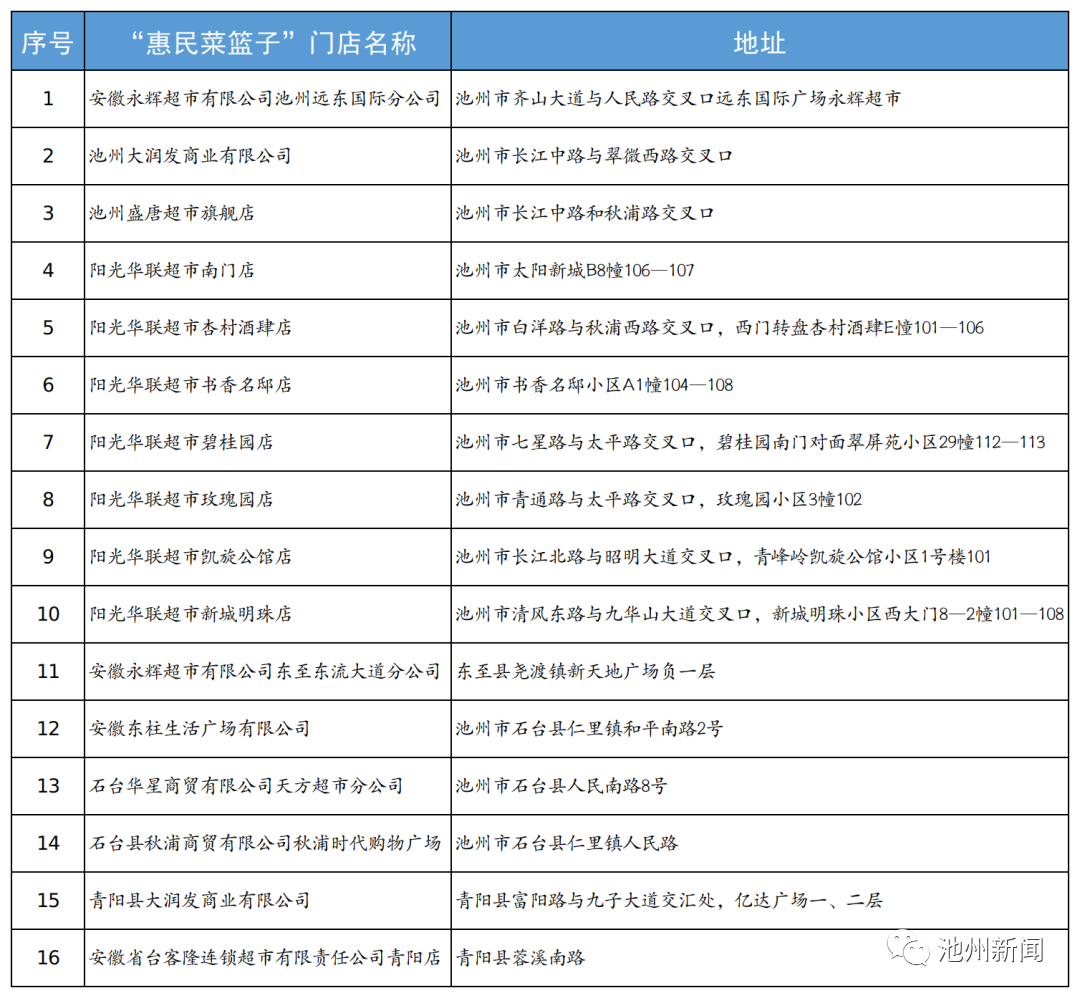
Task: Select address starting '池州市清风东路与九华山大道交叉口'
Action: coord(760,613)
